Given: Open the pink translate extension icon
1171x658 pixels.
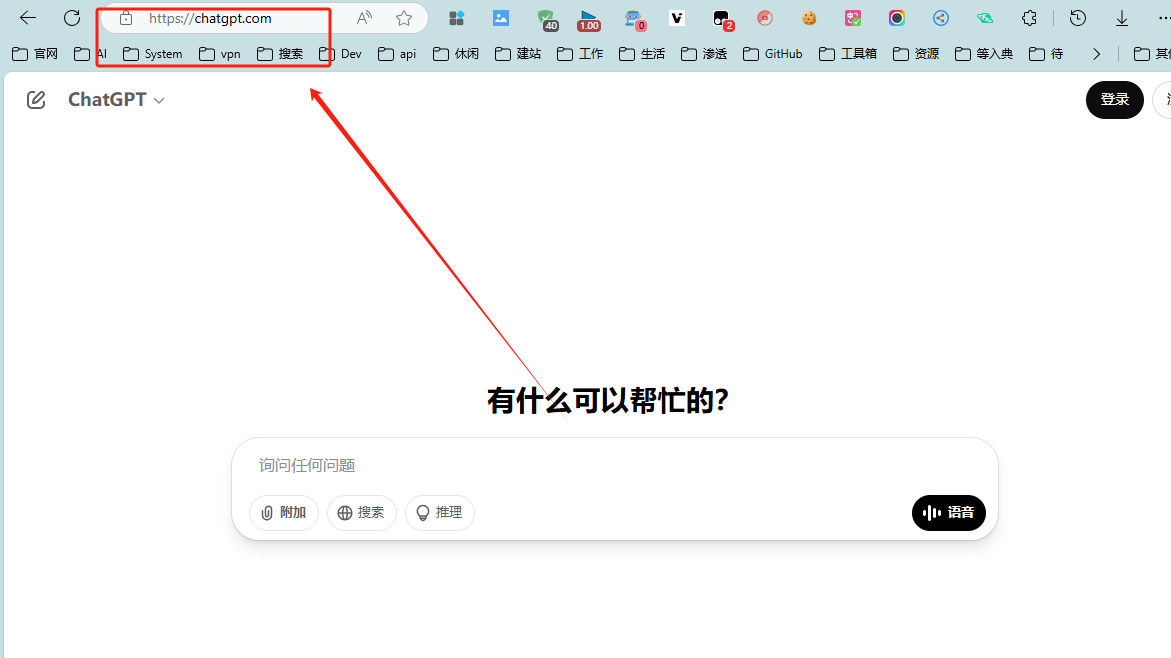Looking at the screenshot, I should tap(853, 18).
